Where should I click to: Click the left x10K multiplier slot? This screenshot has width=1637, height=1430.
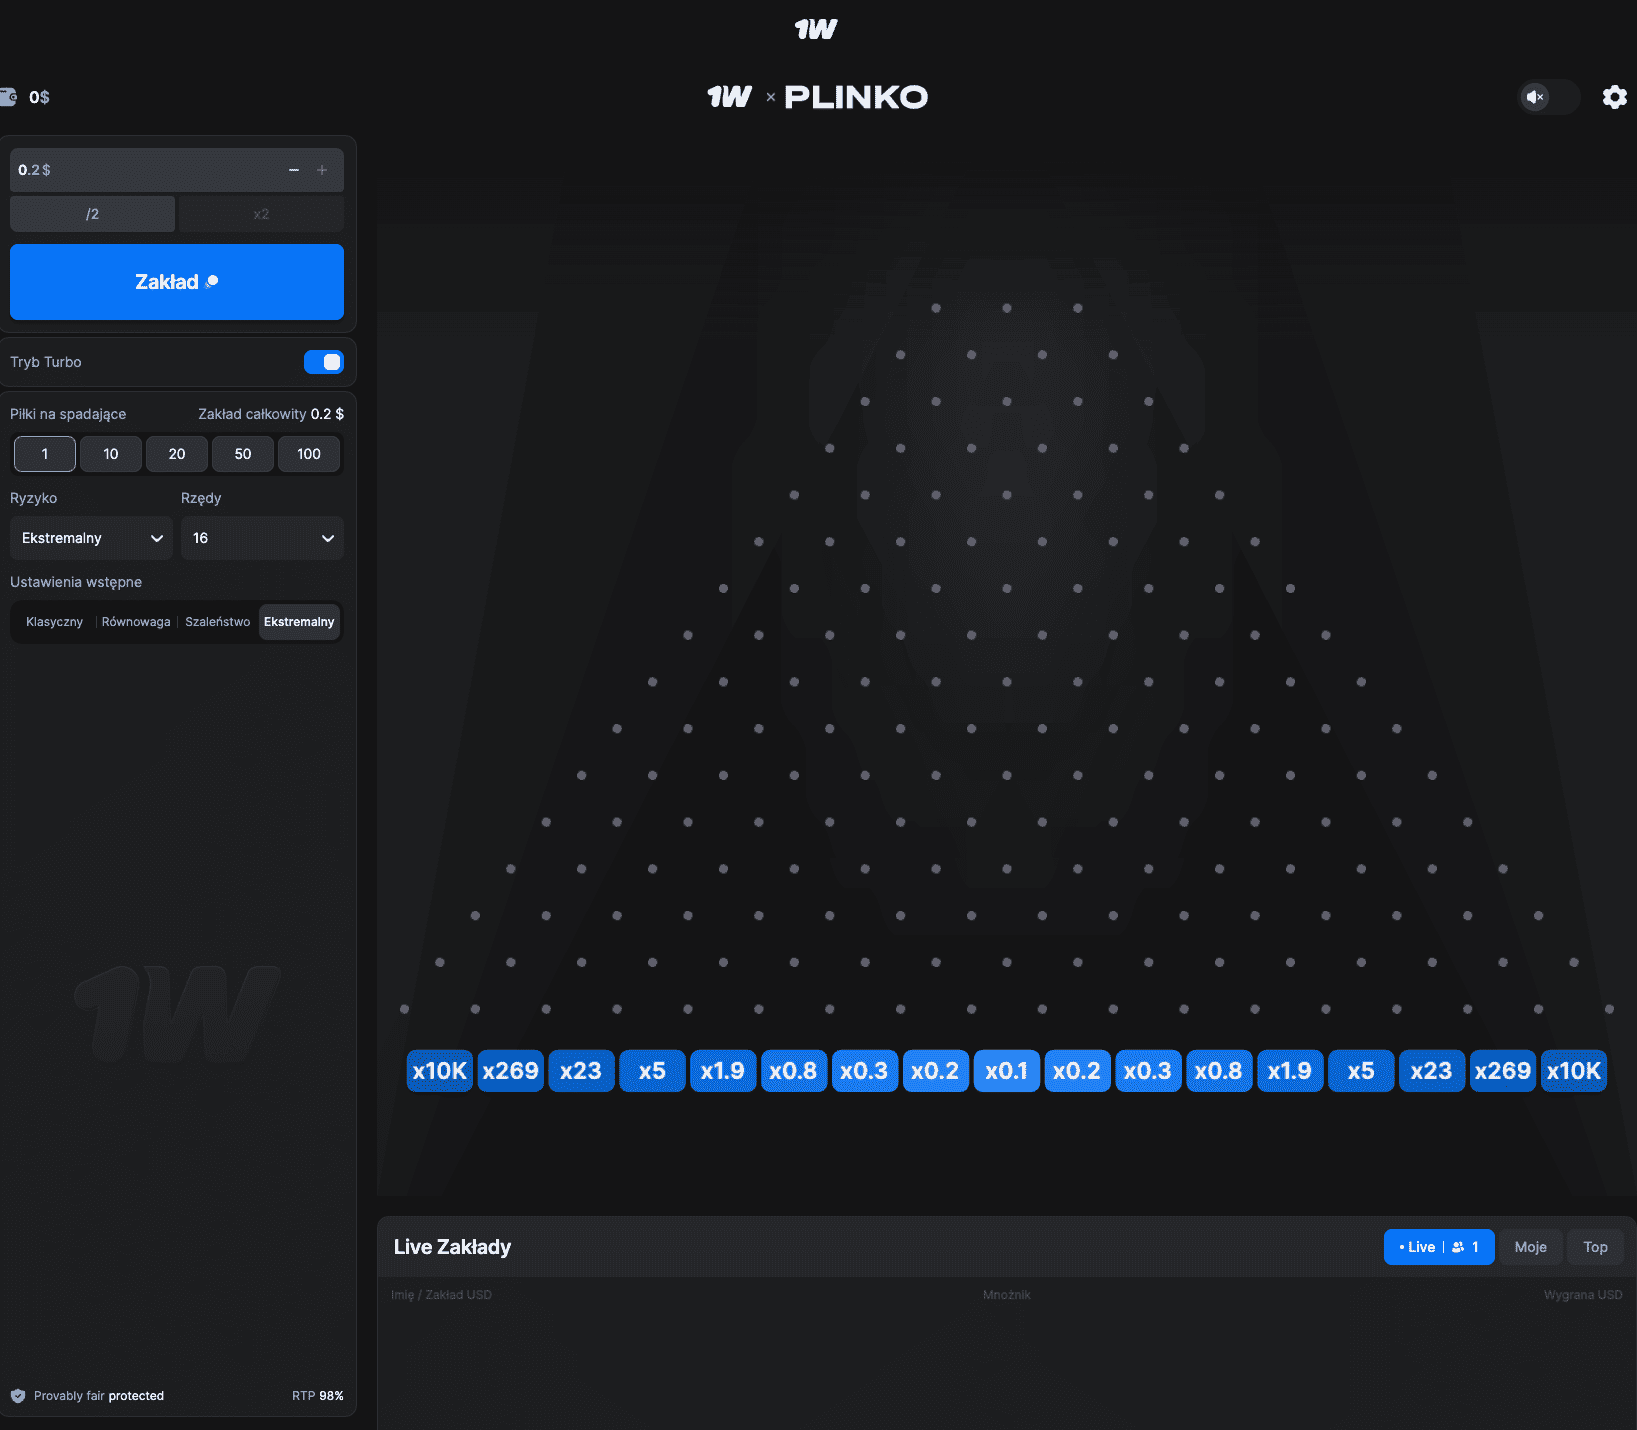coord(439,1071)
